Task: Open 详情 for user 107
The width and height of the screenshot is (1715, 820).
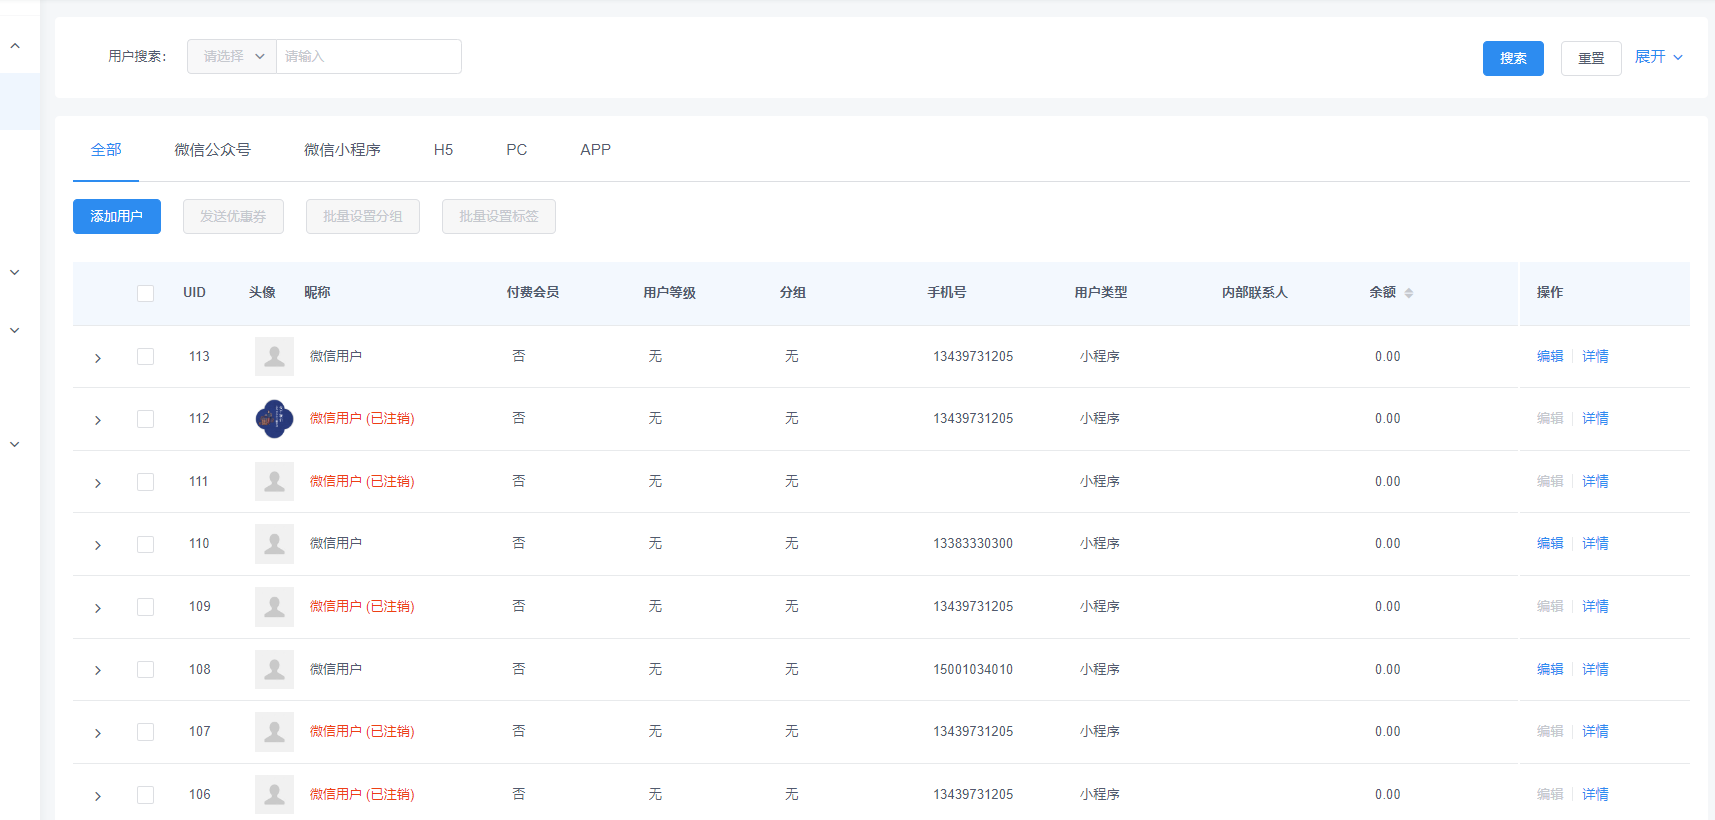Action: pyautogui.click(x=1595, y=732)
